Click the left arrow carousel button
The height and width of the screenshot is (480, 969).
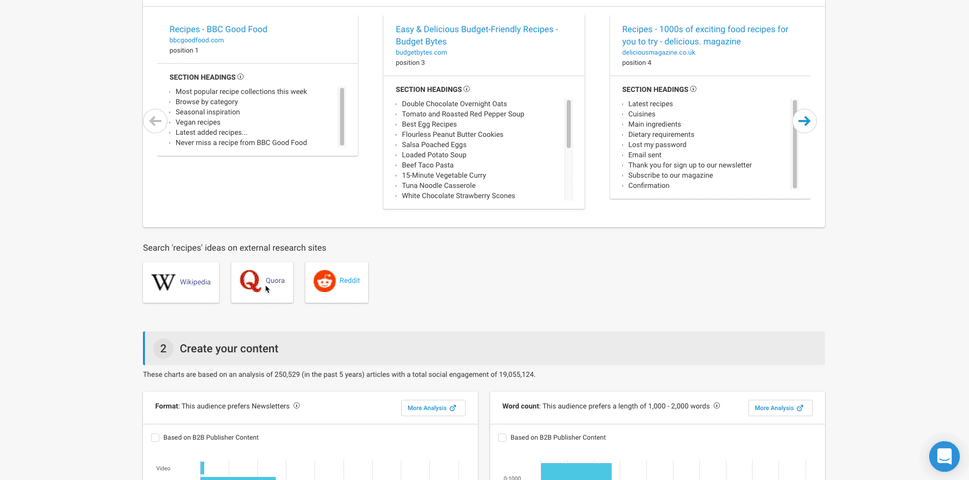pos(155,121)
